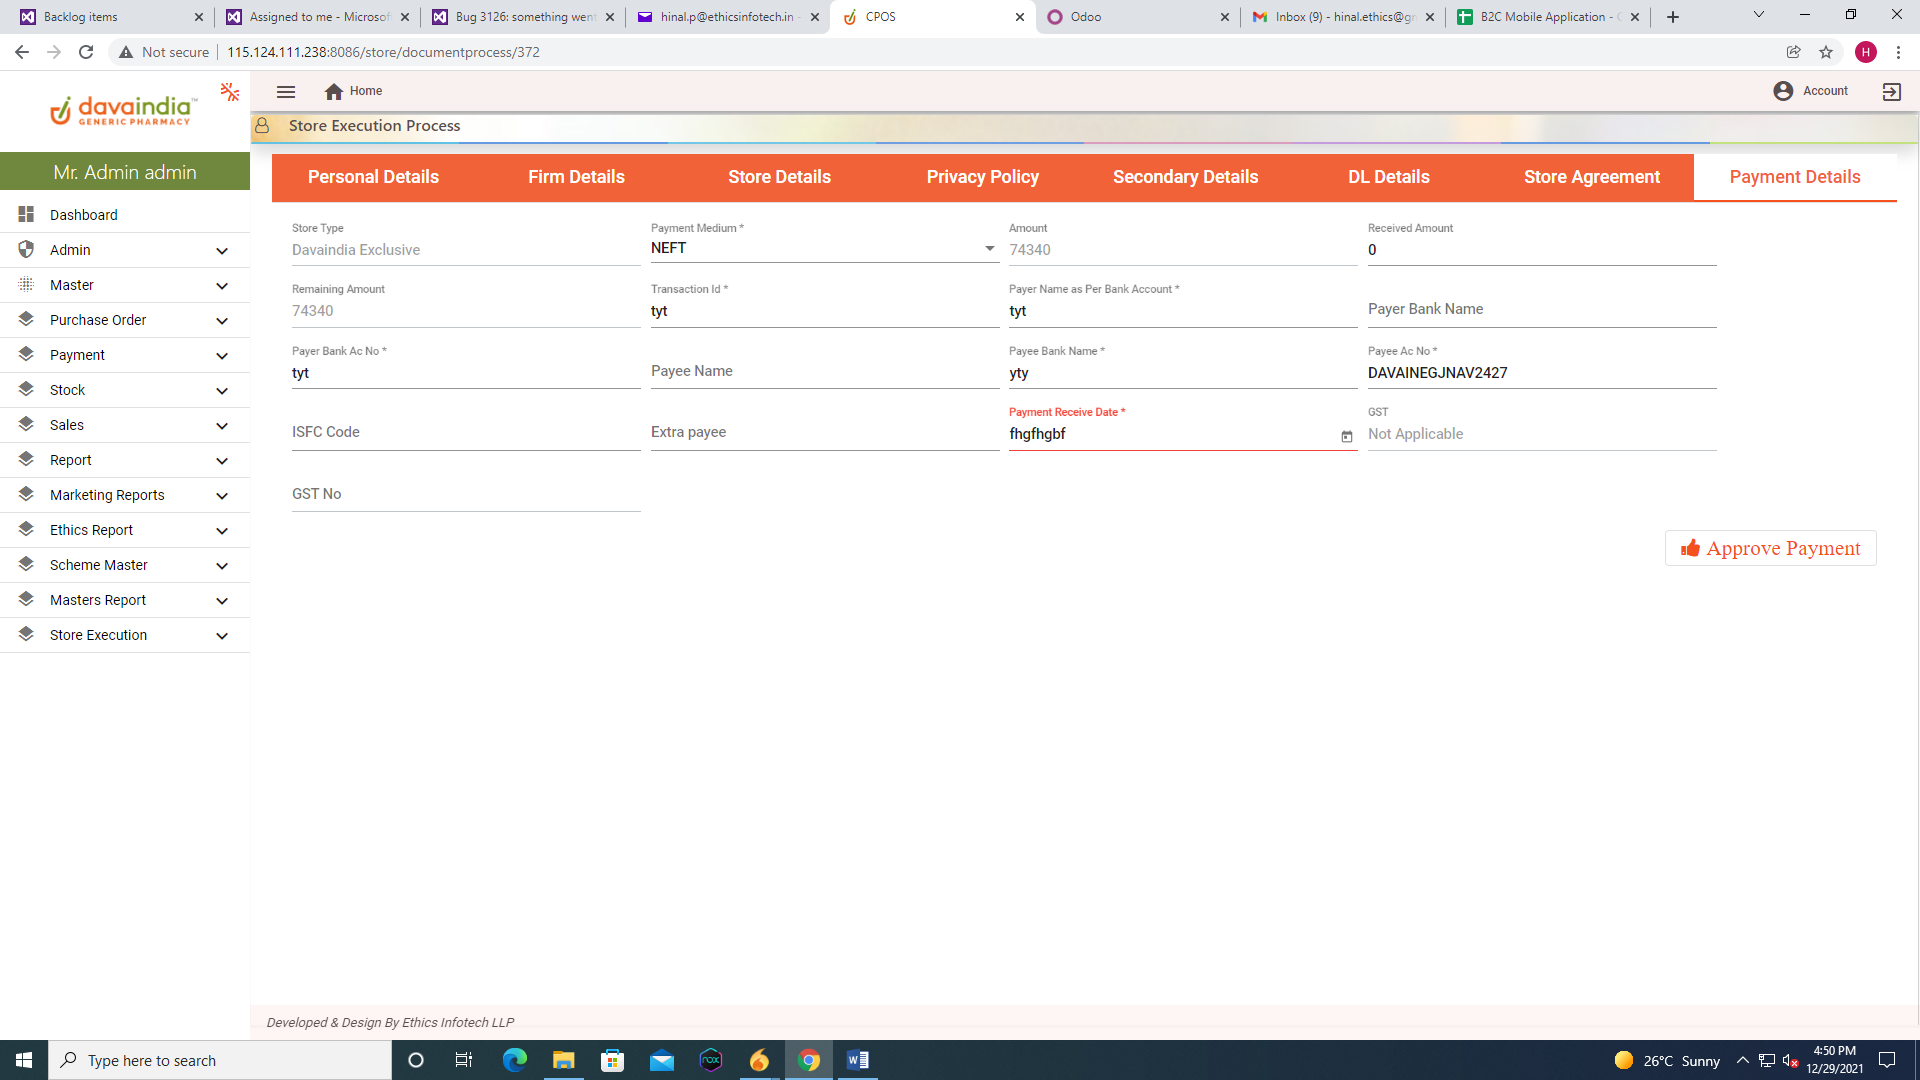The image size is (1920, 1080).
Task: Switch to the Firm Details tab
Action: [x=576, y=177]
